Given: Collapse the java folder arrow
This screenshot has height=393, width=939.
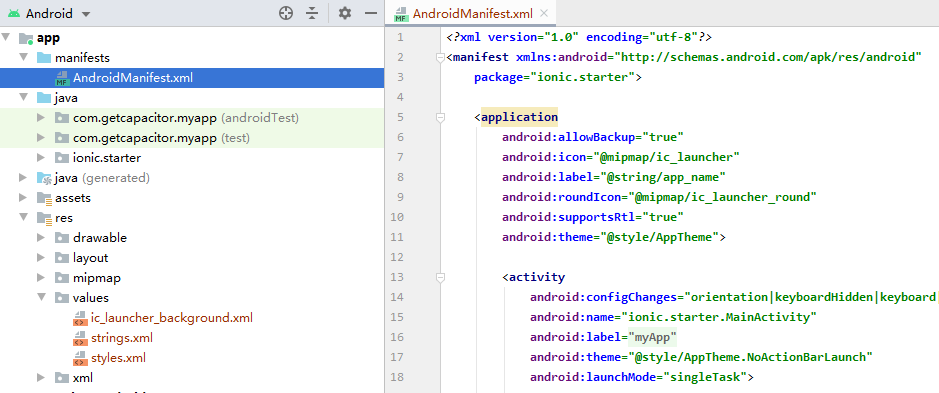Looking at the screenshot, I should [x=23, y=98].
